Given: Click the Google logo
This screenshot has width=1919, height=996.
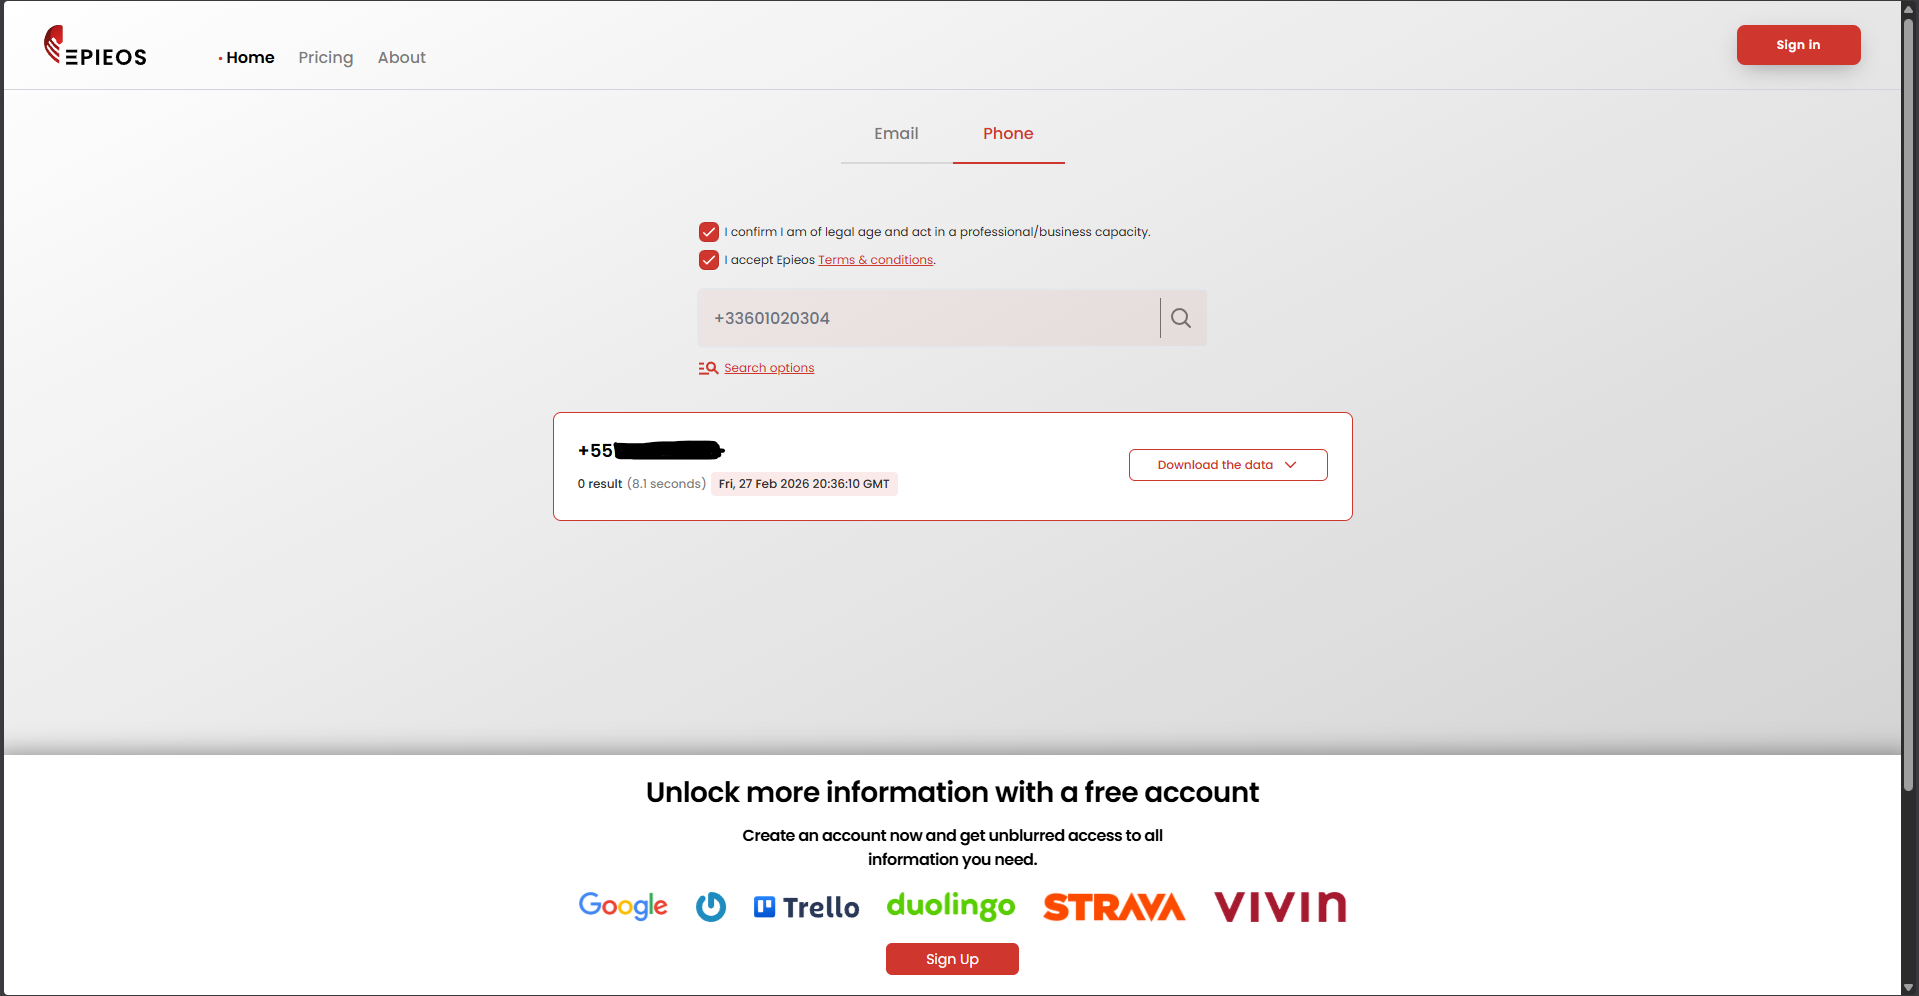Looking at the screenshot, I should tap(623, 906).
